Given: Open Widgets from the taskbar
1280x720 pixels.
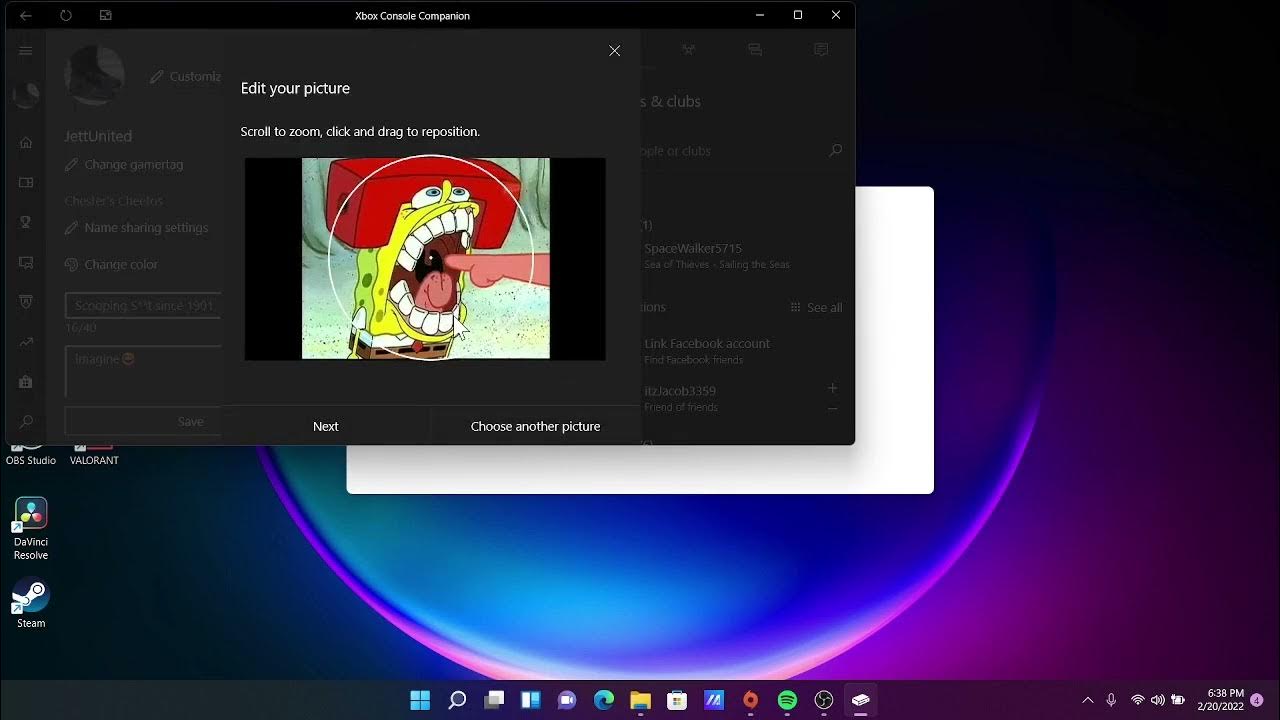Looking at the screenshot, I should tap(530, 700).
